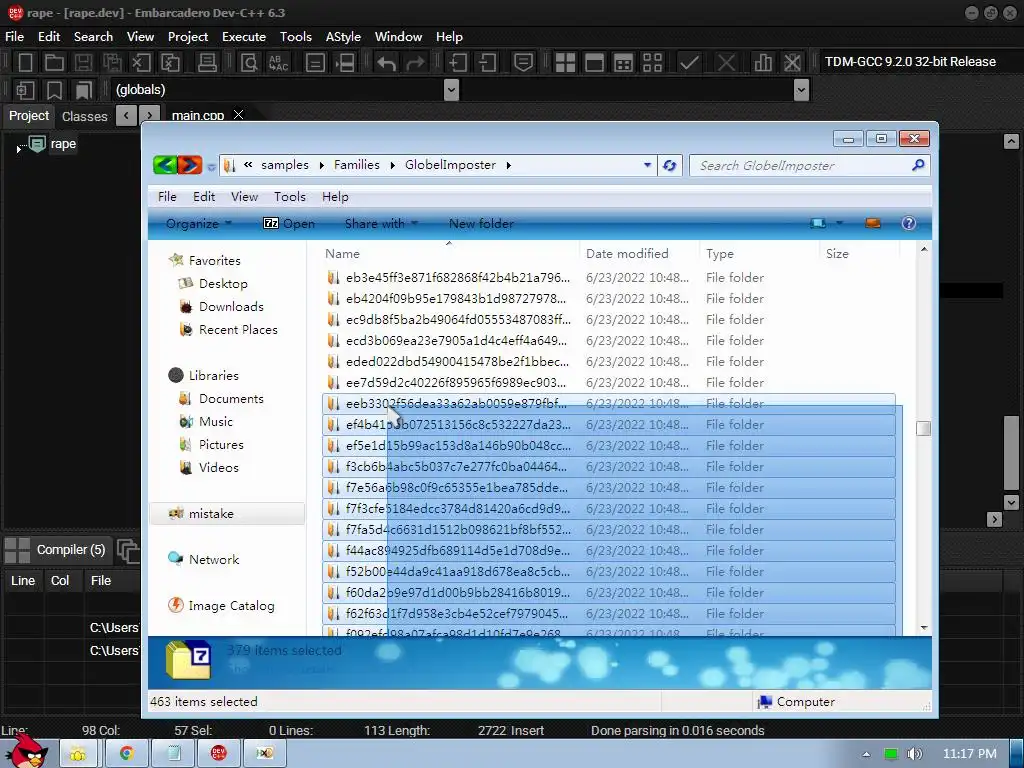
Task: Click the Refresh icon beside address bar
Action: tap(669, 165)
